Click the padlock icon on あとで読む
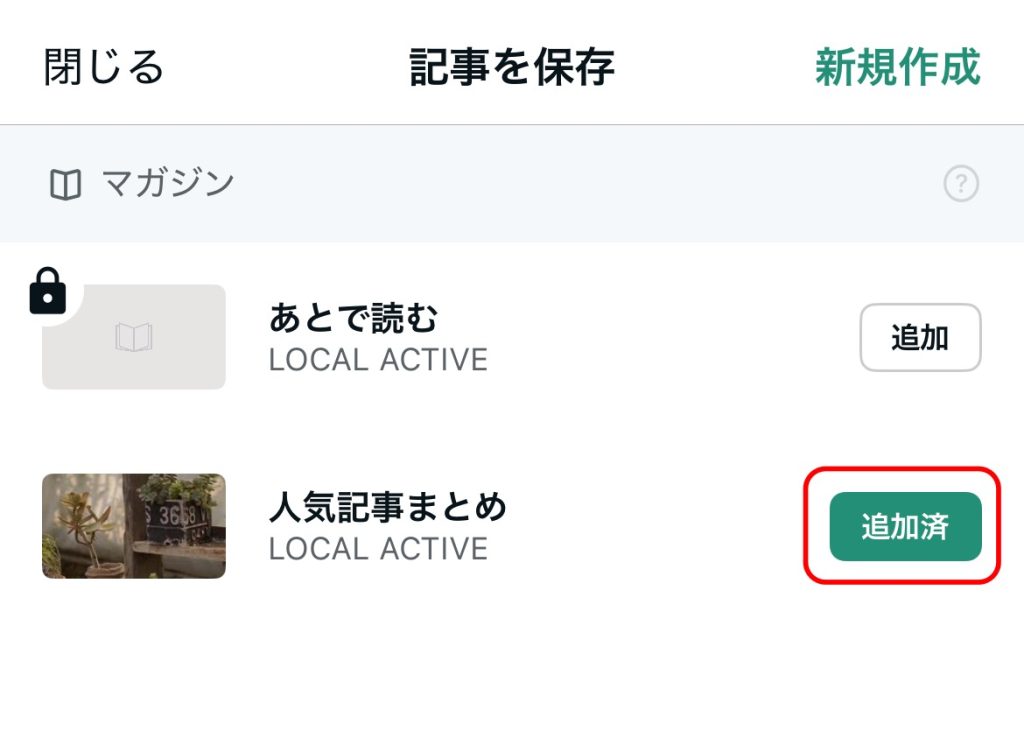 coord(48,290)
